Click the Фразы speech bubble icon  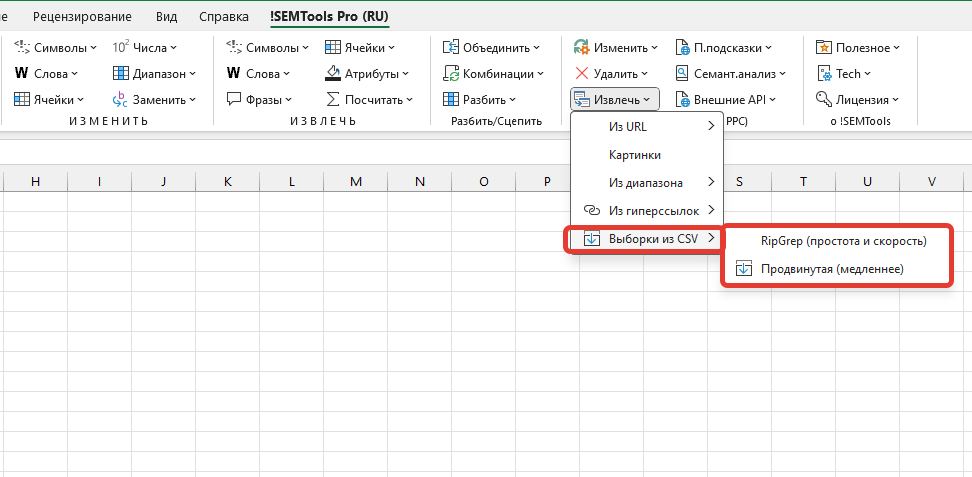(234, 99)
